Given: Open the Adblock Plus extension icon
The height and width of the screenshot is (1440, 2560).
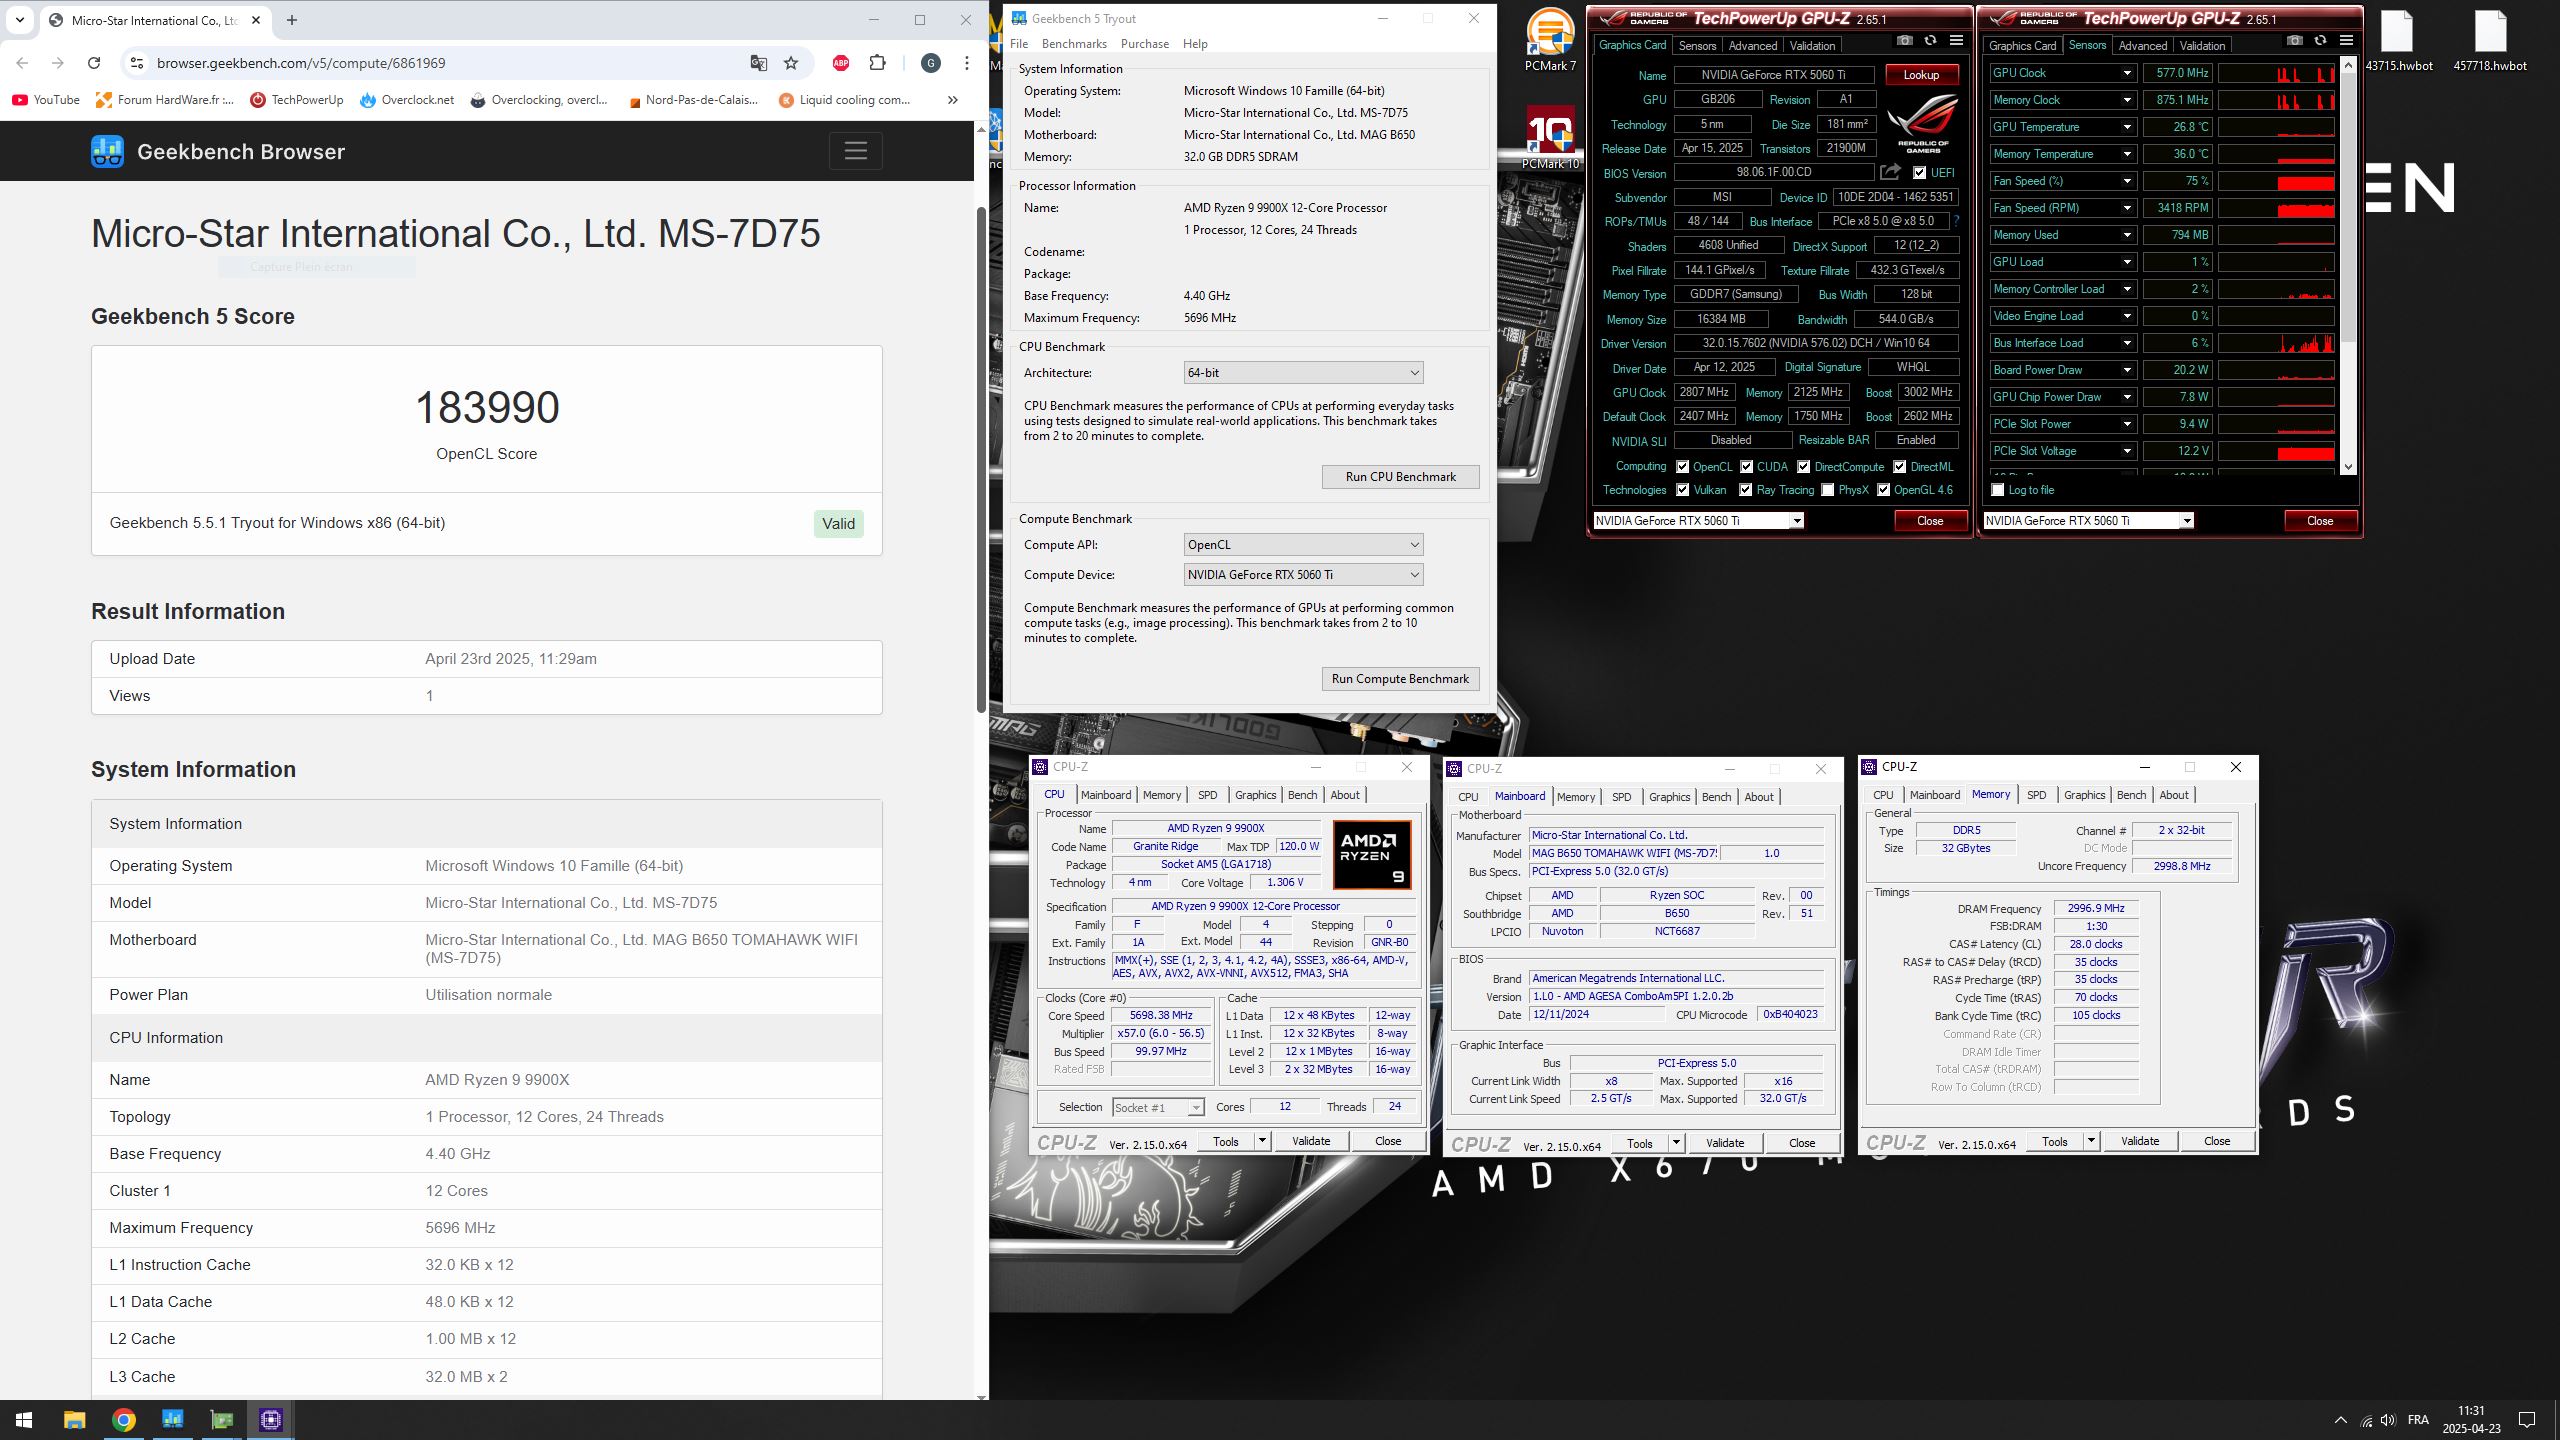Looking at the screenshot, I should click(x=841, y=63).
